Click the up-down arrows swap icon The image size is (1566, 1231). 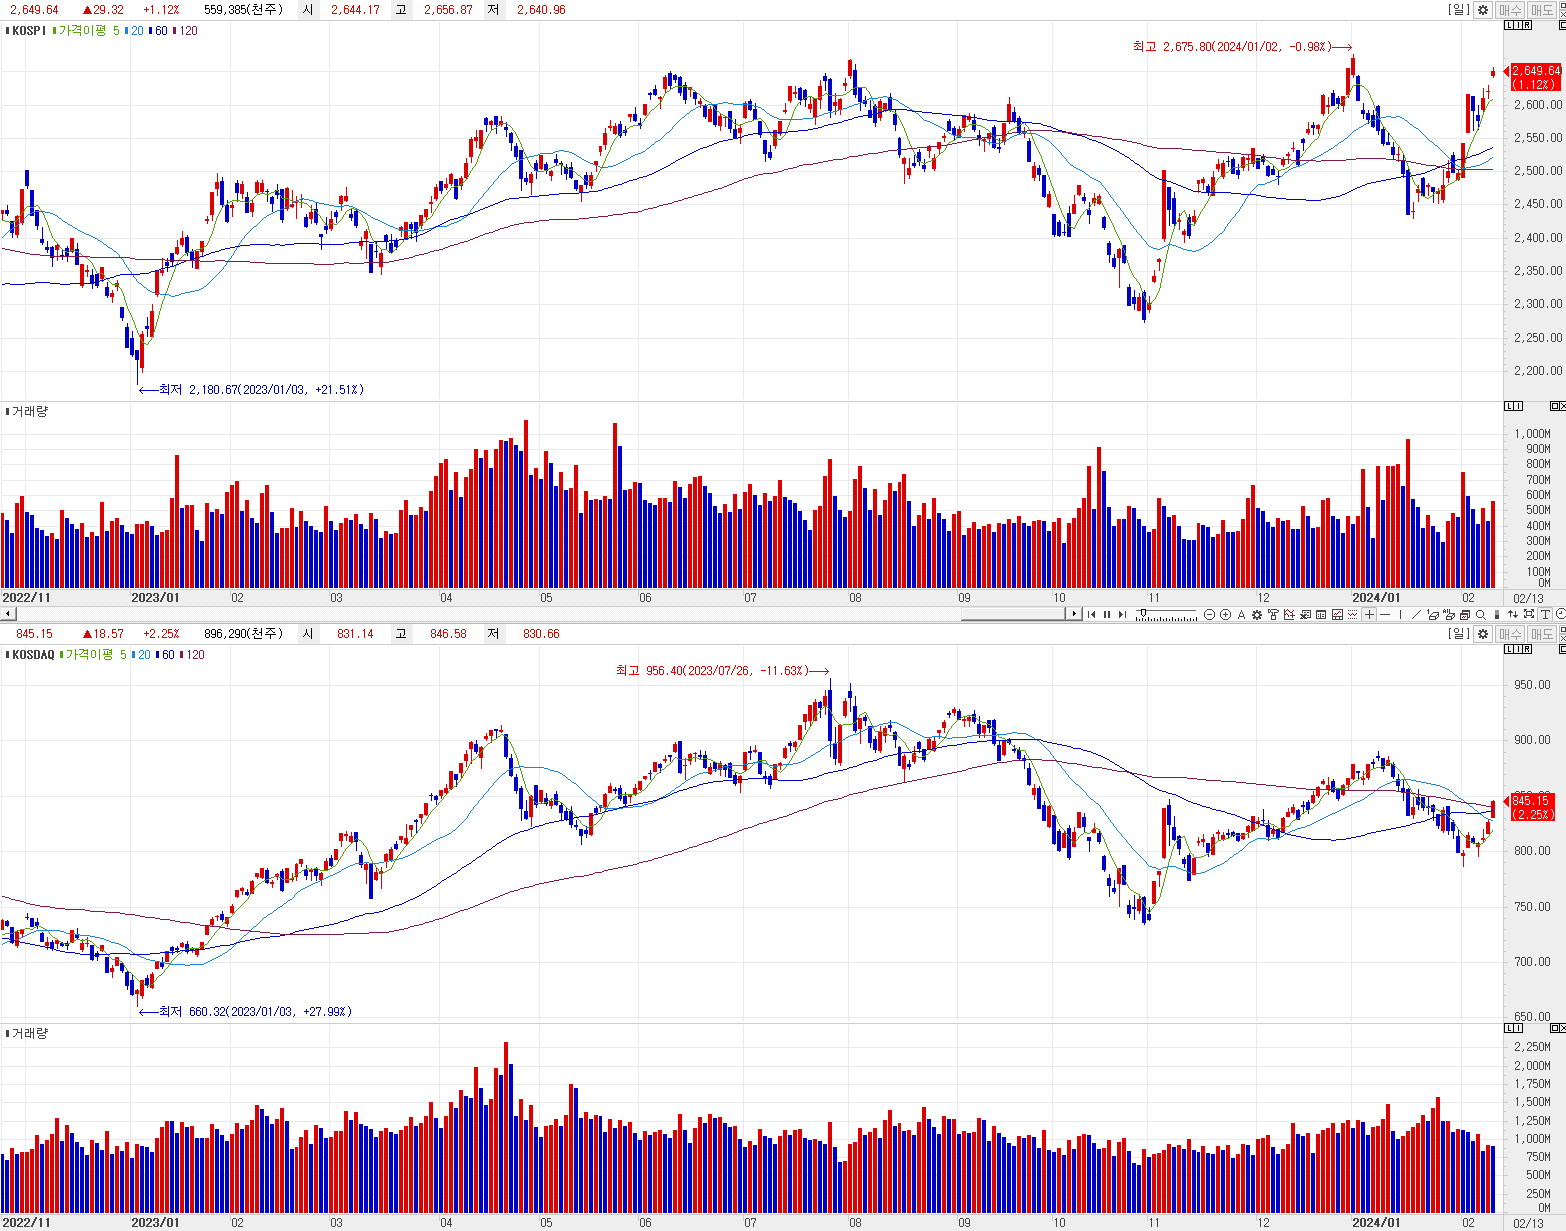coord(1513,614)
